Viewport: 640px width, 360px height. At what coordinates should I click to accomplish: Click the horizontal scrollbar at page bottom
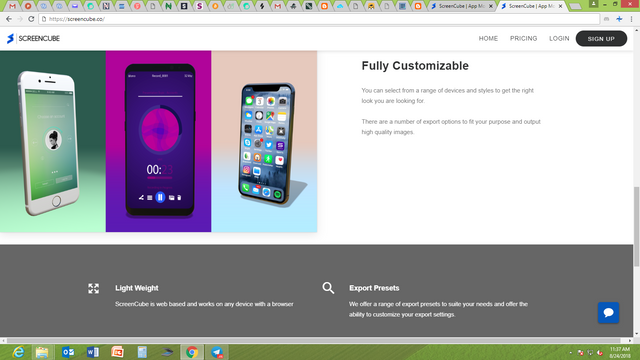coord(314,340)
